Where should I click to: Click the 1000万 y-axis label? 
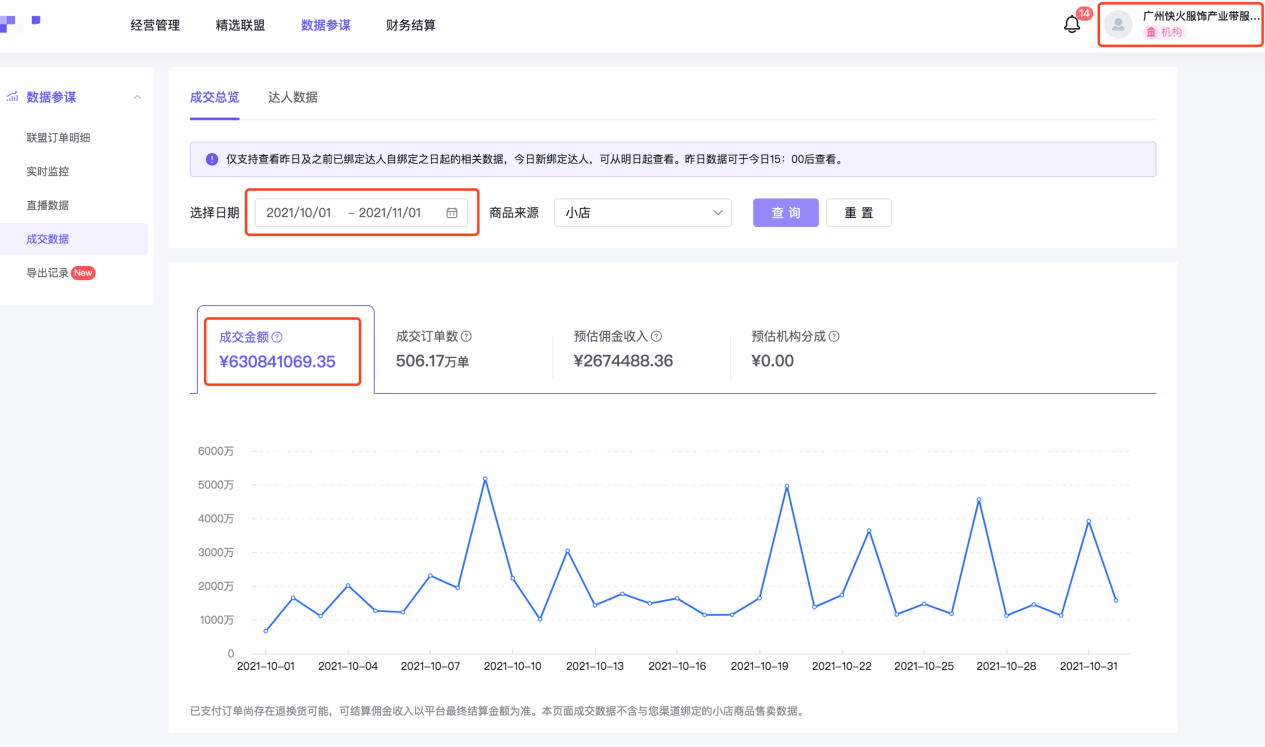click(x=215, y=620)
